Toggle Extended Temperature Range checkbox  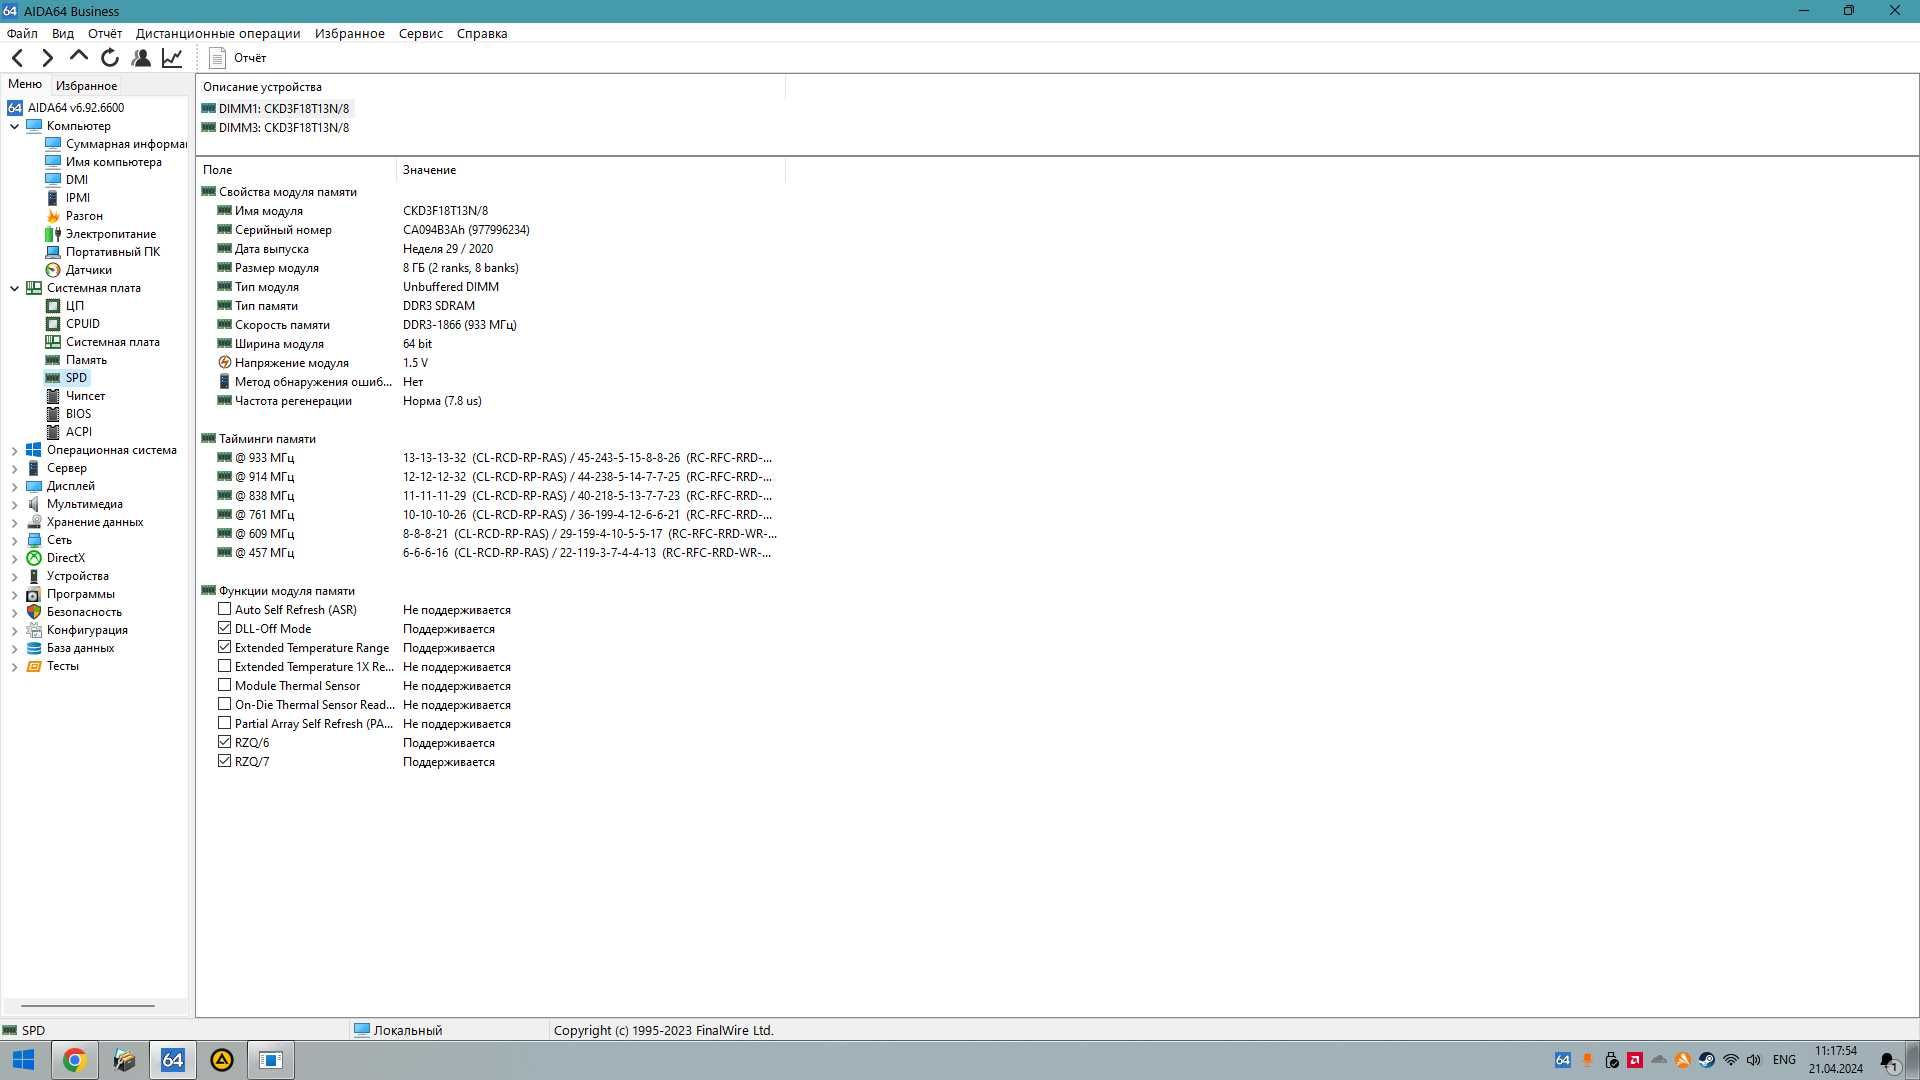[224, 647]
